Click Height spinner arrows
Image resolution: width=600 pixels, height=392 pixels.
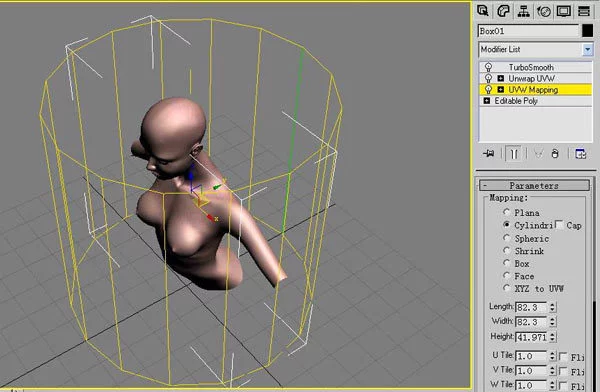[x=553, y=337]
